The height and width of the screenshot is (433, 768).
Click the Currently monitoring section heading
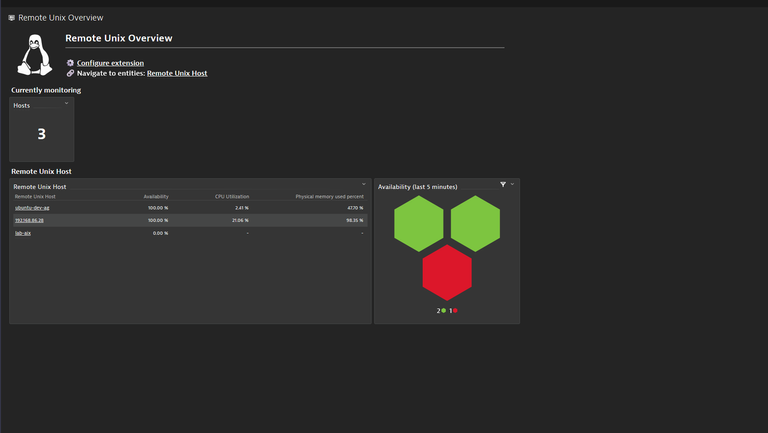pos(46,90)
